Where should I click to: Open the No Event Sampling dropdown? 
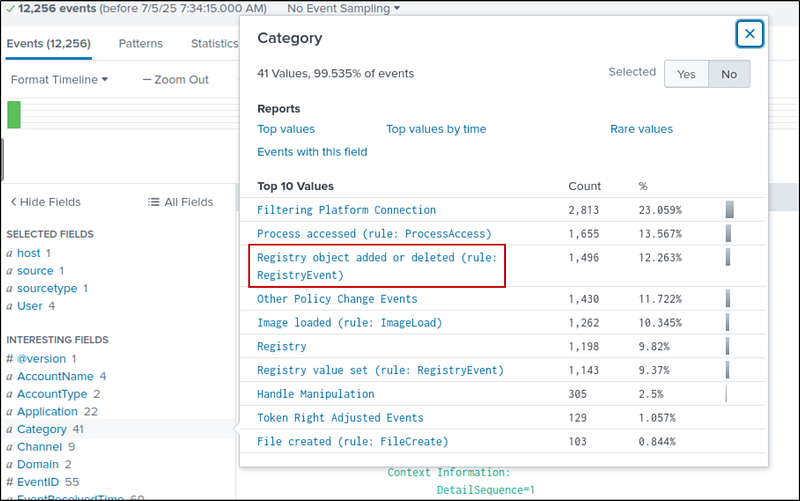click(x=343, y=9)
